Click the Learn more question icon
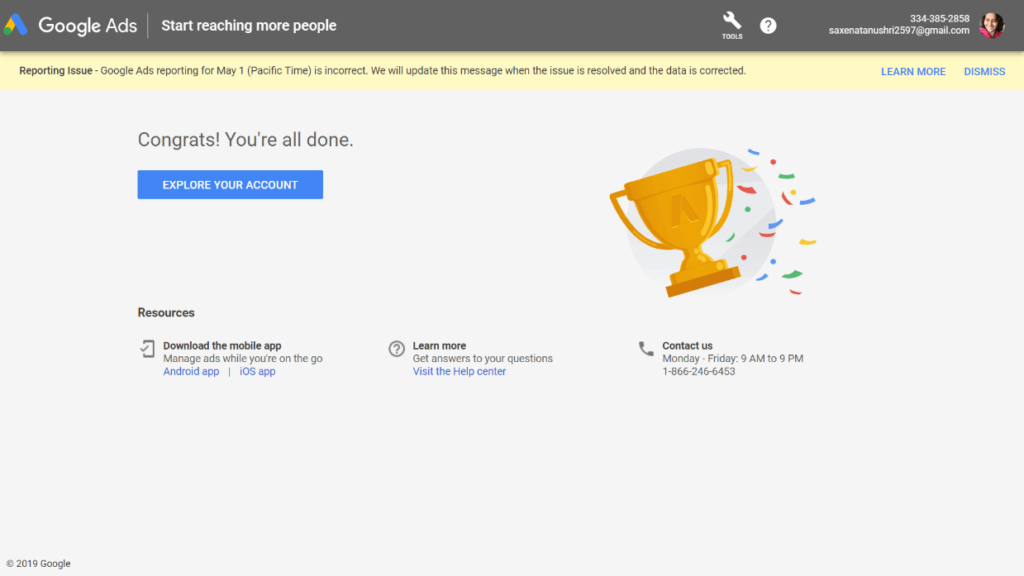Screen dimensions: 1024x576 point(396,349)
